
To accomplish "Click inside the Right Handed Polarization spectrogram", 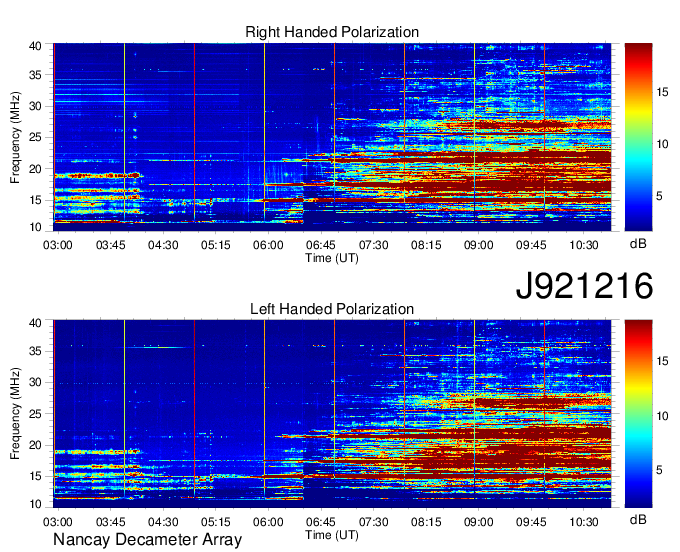I will click(x=332, y=137).
